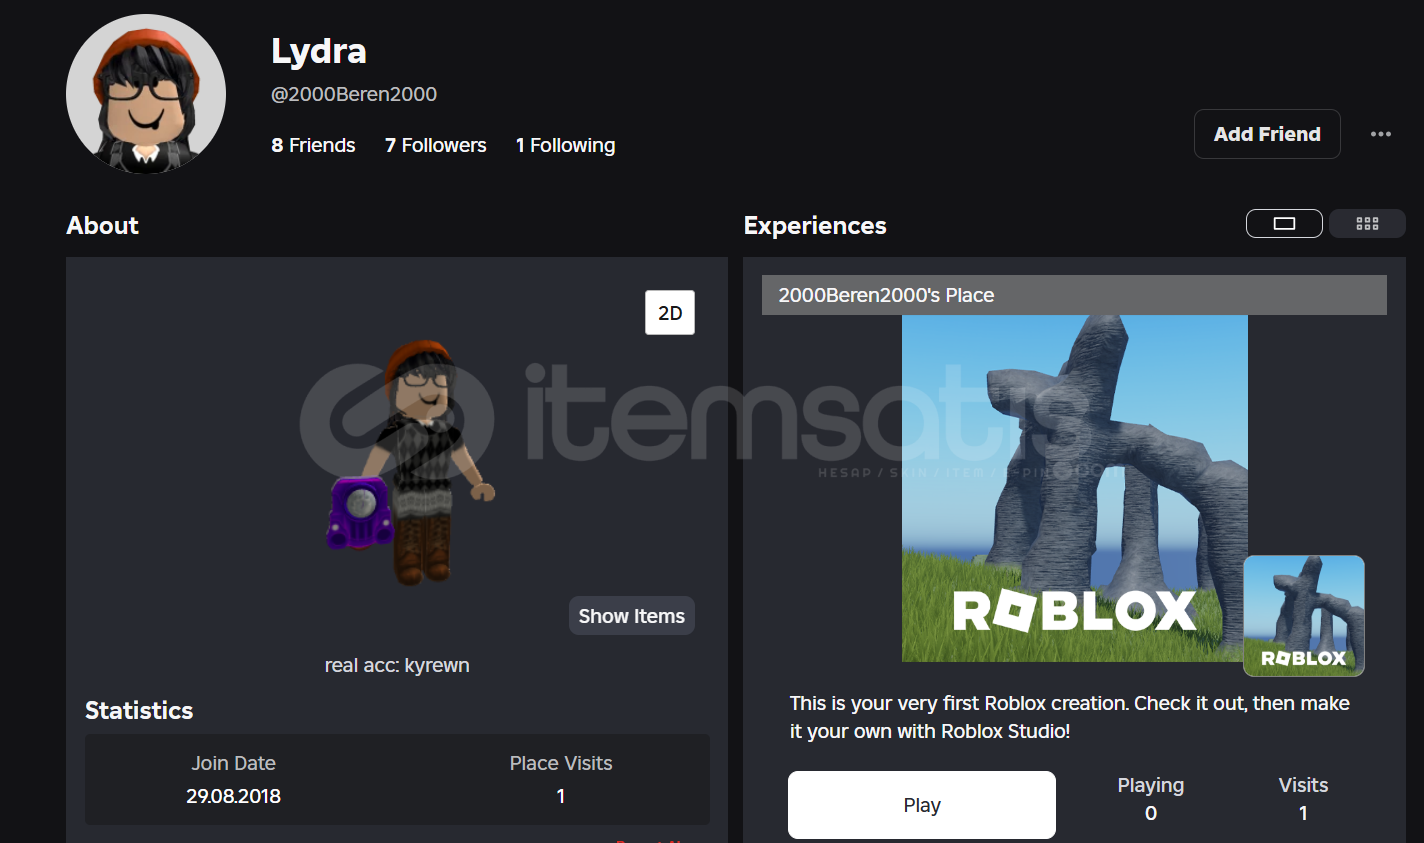1424x843 pixels.
Task: Open the 8 Friends list
Action: pyautogui.click(x=313, y=145)
